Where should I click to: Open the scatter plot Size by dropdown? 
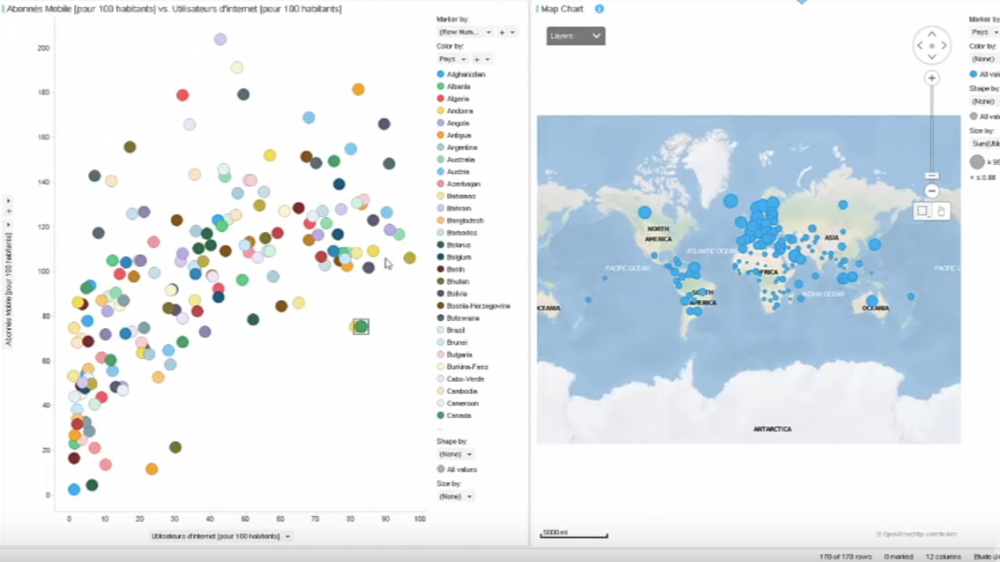pos(455,496)
